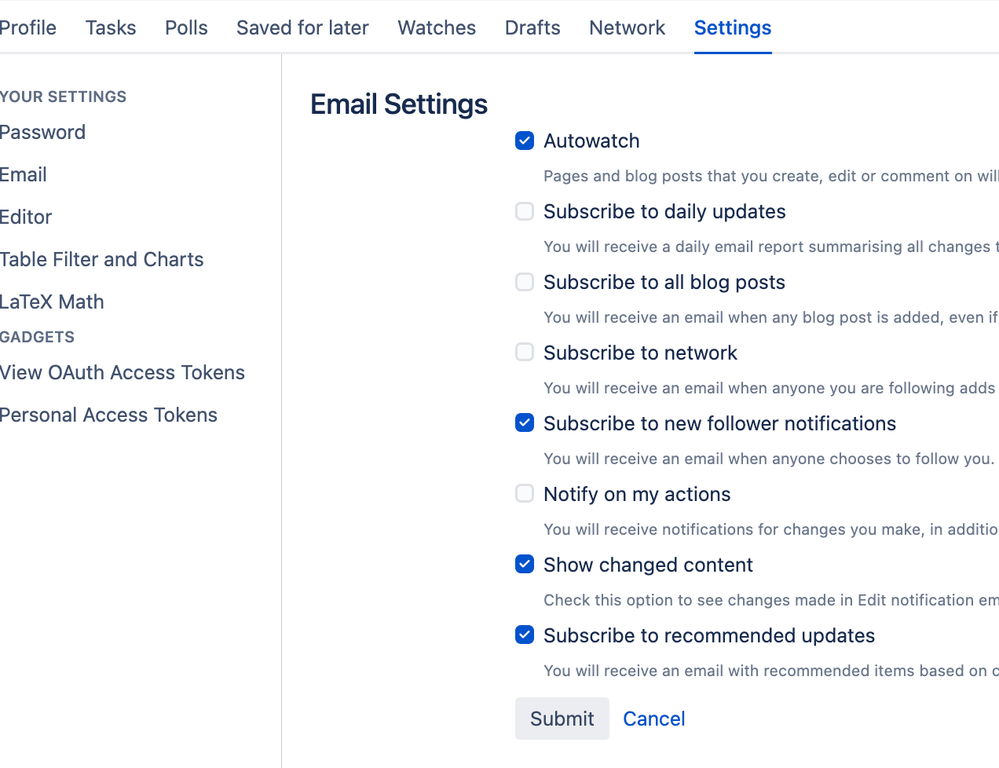Screen dimensions: 999x768
Task: Uncheck the Autowatch checkbox
Action: (524, 141)
